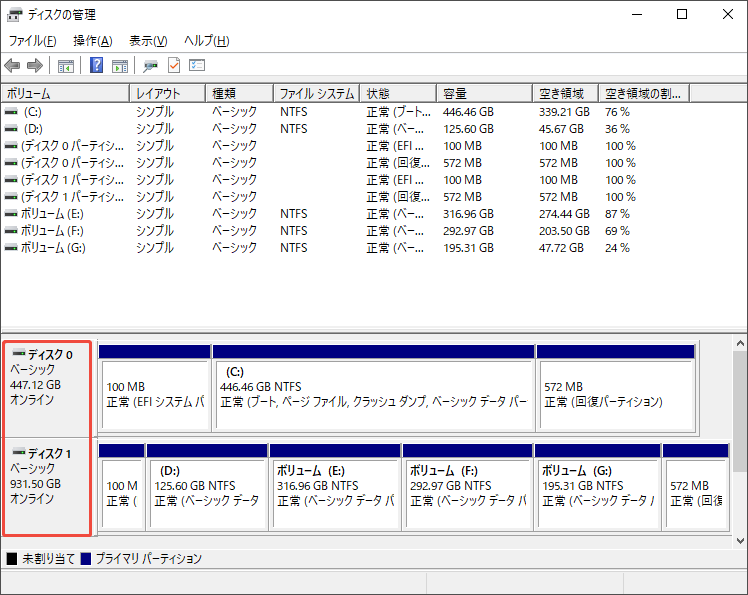Sort by the レイアウト column header

(167, 94)
